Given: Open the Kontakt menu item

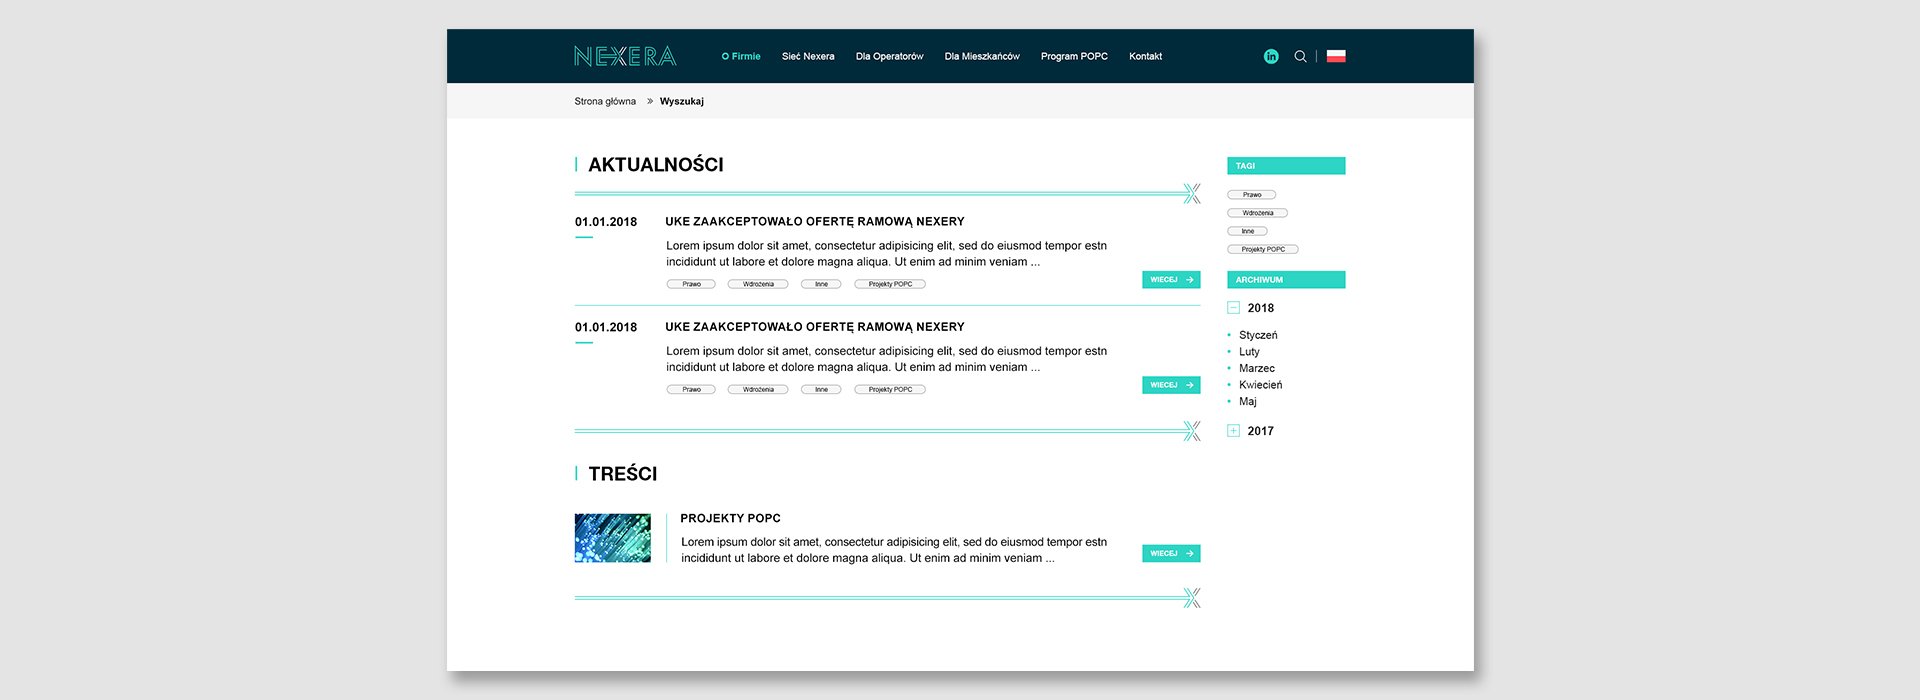Looking at the screenshot, I should [1145, 56].
